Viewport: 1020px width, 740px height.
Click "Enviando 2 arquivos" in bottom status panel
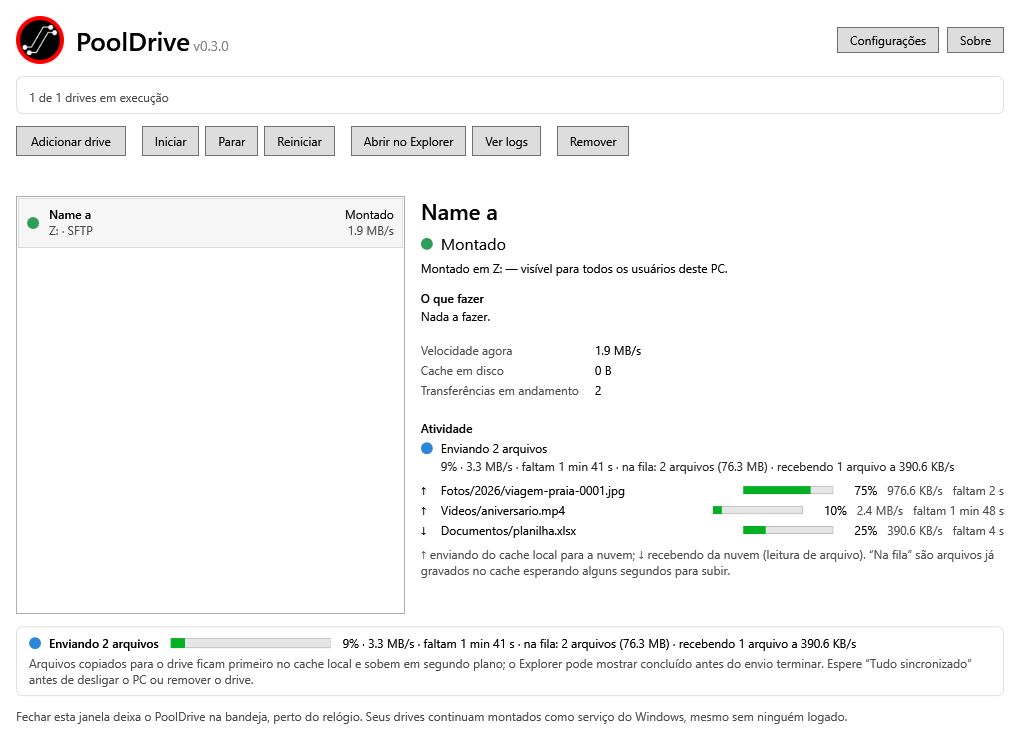point(103,644)
